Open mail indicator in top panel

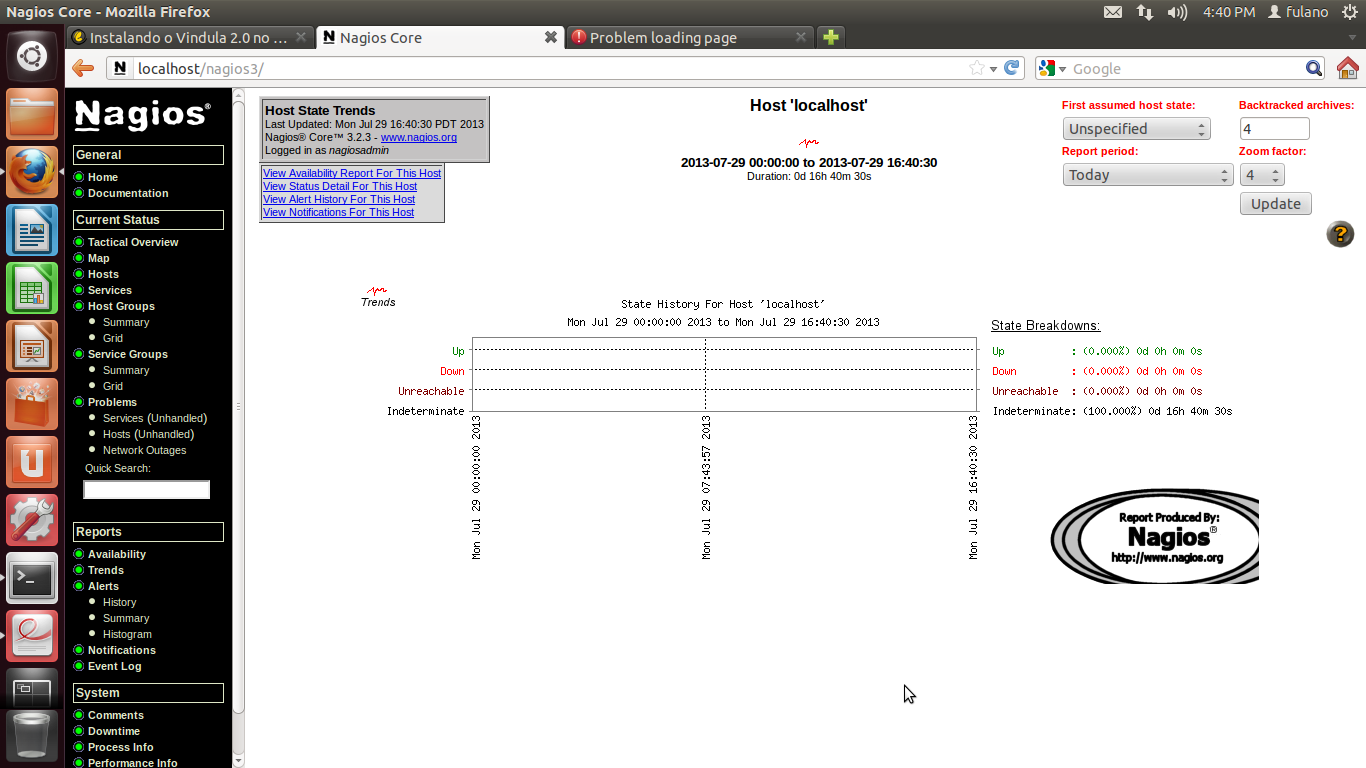click(1113, 12)
